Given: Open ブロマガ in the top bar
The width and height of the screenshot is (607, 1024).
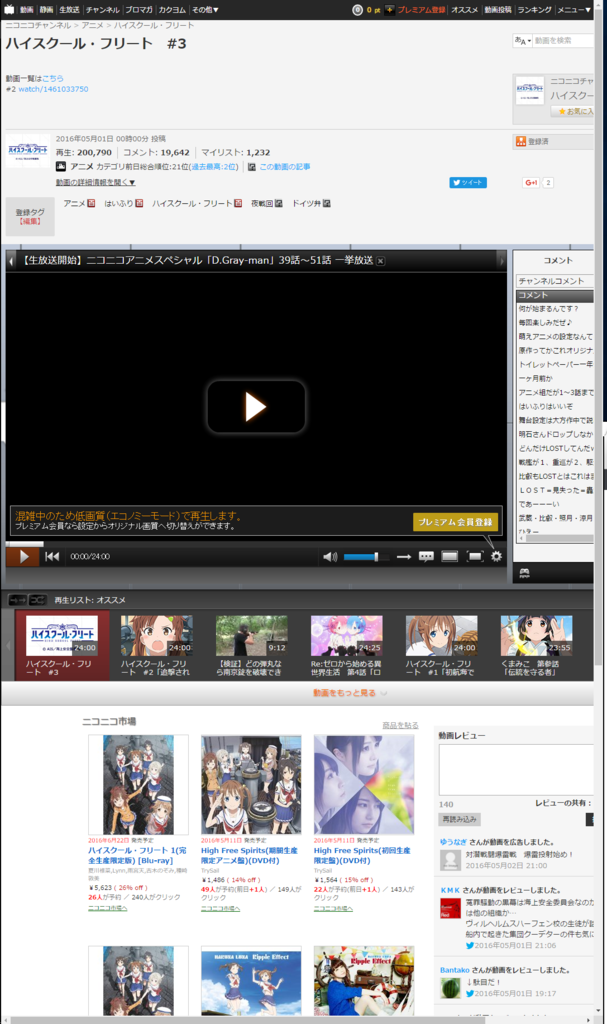Looking at the screenshot, I should click(139, 10).
